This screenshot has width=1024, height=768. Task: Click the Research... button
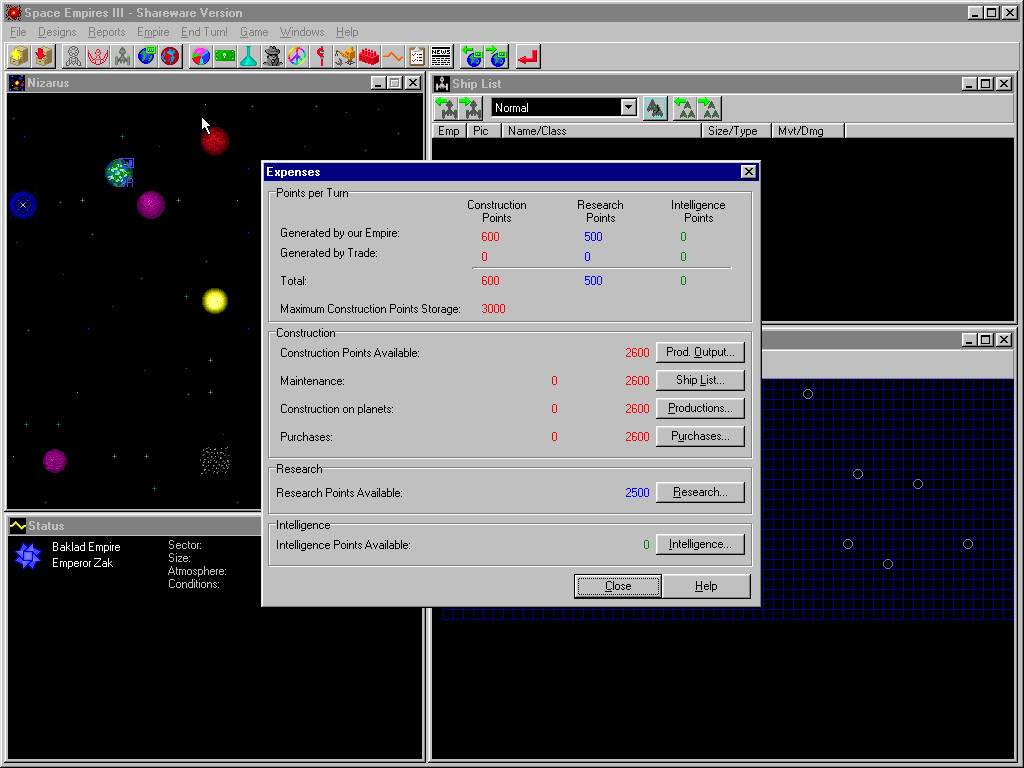click(x=700, y=492)
